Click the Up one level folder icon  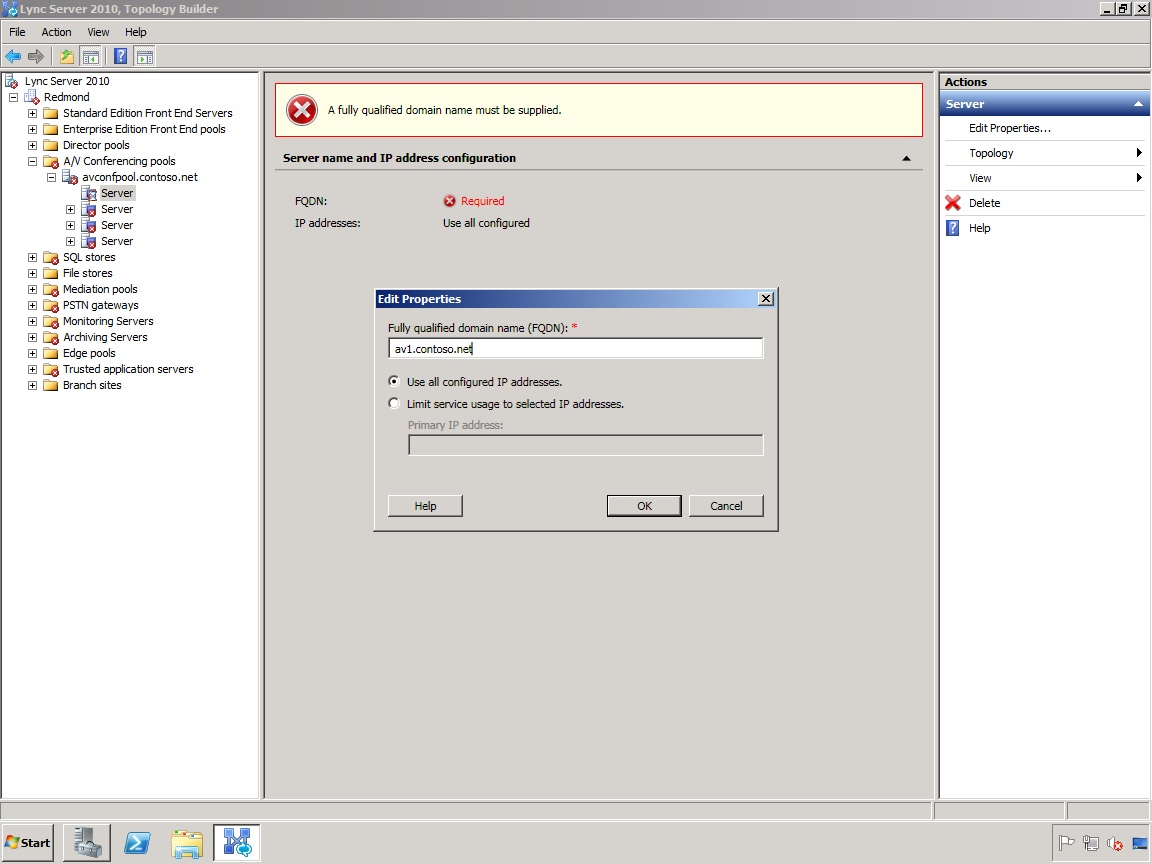pyautogui.click(x=67, y=57)
